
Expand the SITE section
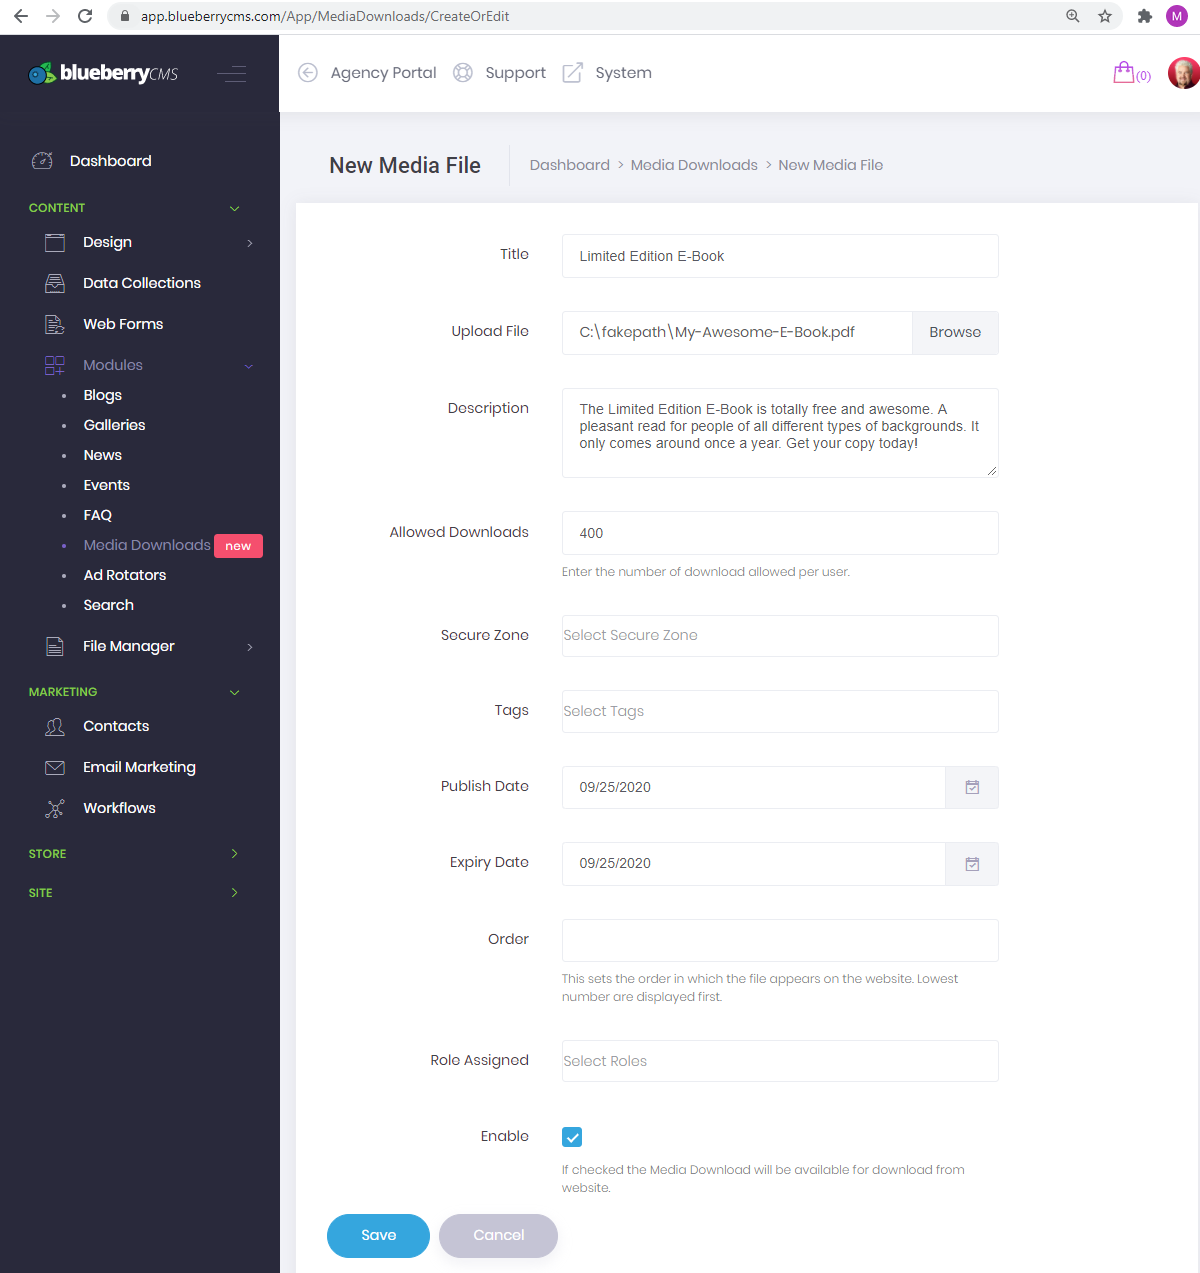tap(235, 893)
